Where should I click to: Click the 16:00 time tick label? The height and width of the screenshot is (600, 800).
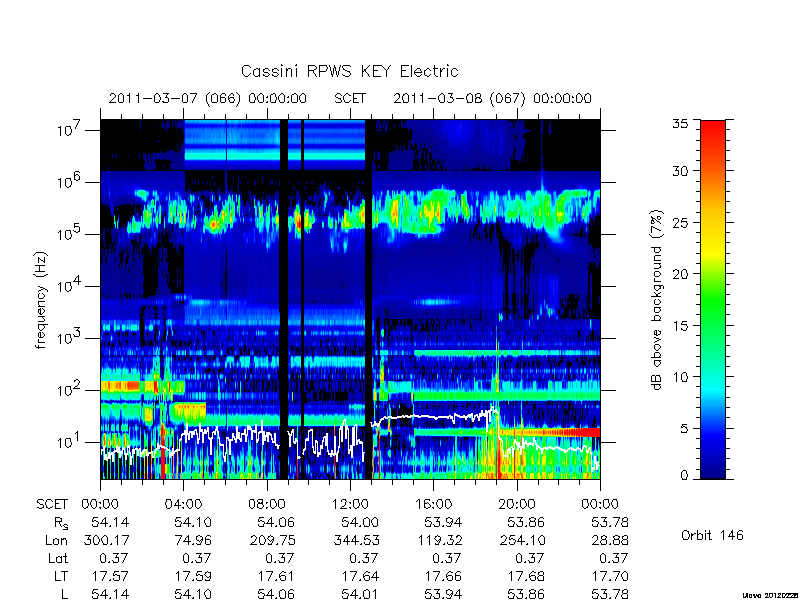[434, 505]
